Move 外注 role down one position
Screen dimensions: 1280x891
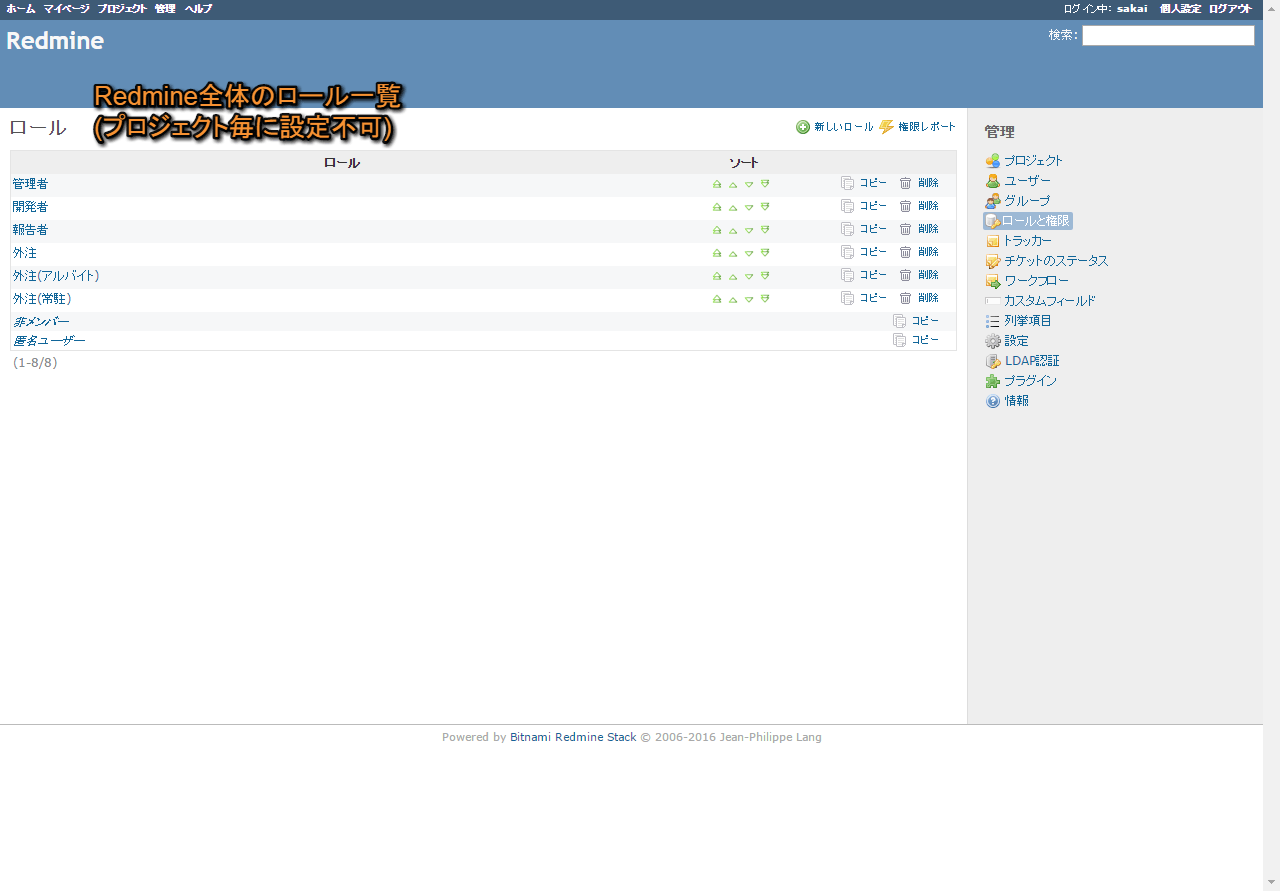(x=749, y=253)
